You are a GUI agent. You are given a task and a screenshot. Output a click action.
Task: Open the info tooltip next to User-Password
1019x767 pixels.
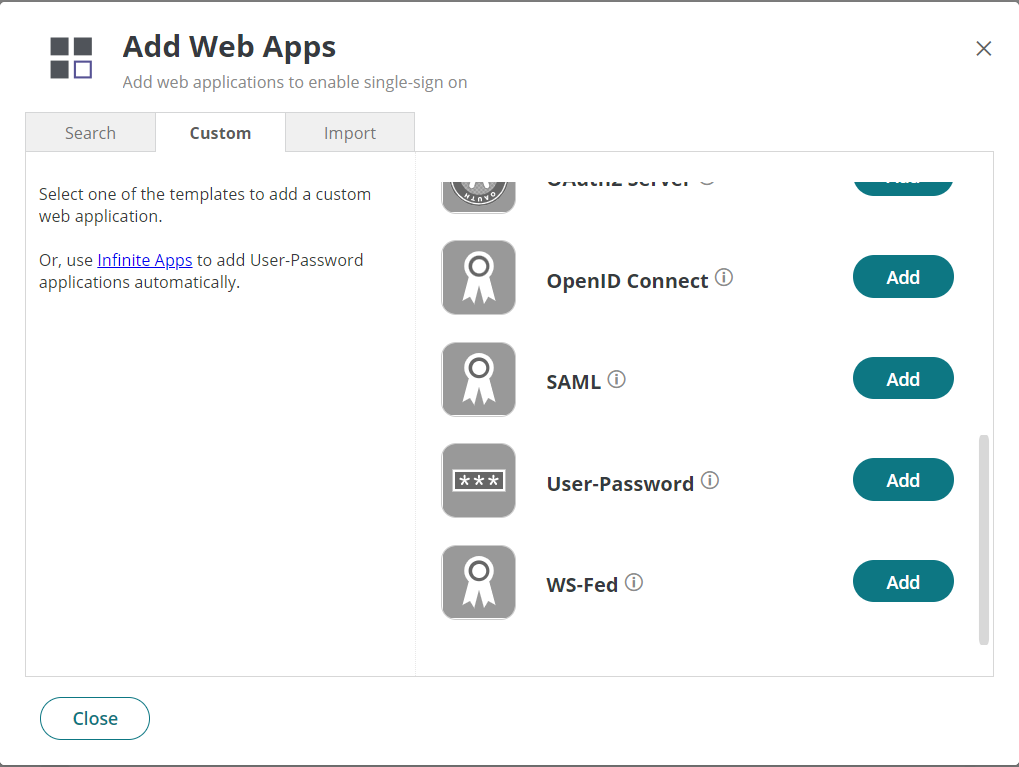tap(710, 479)
